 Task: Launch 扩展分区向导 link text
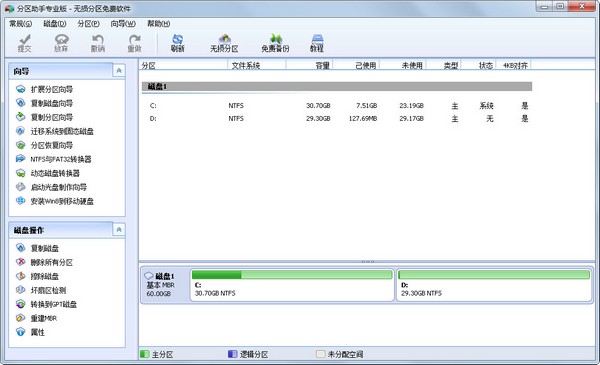52,89
